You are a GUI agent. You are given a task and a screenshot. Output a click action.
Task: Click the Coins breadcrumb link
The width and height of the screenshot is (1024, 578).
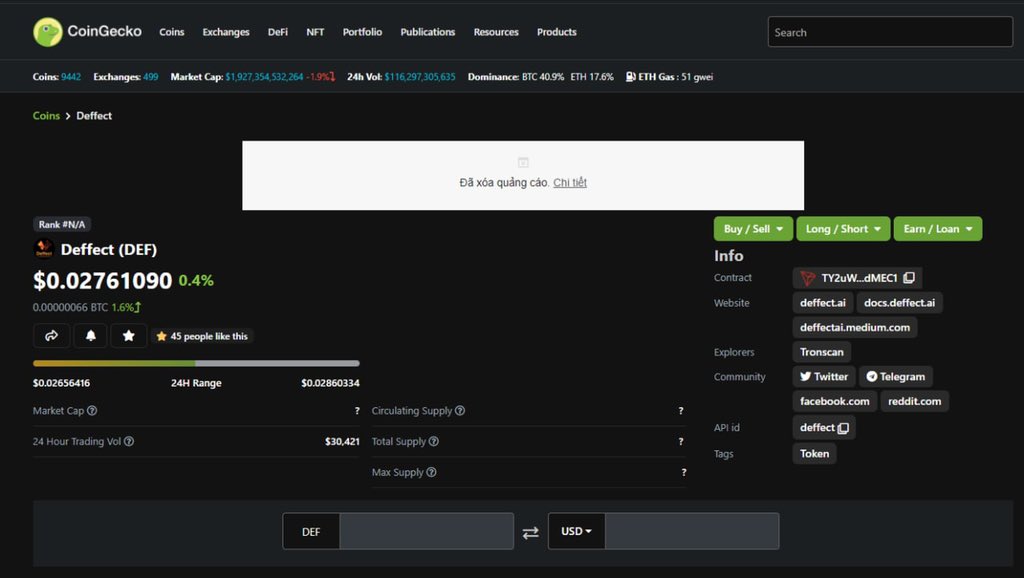click(46, 116)
